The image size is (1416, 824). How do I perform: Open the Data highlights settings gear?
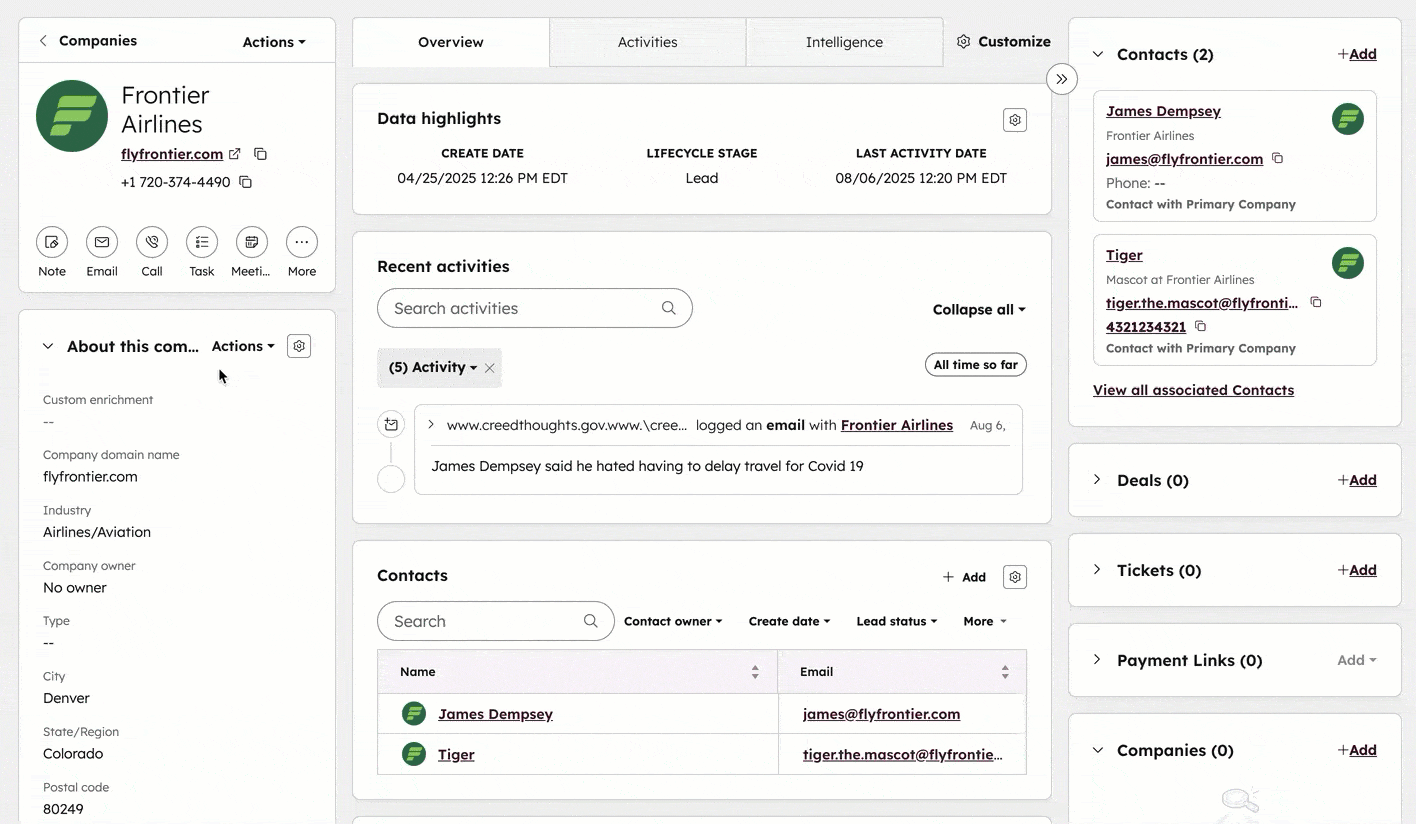pyautogui.click(x=1014, y=119)
